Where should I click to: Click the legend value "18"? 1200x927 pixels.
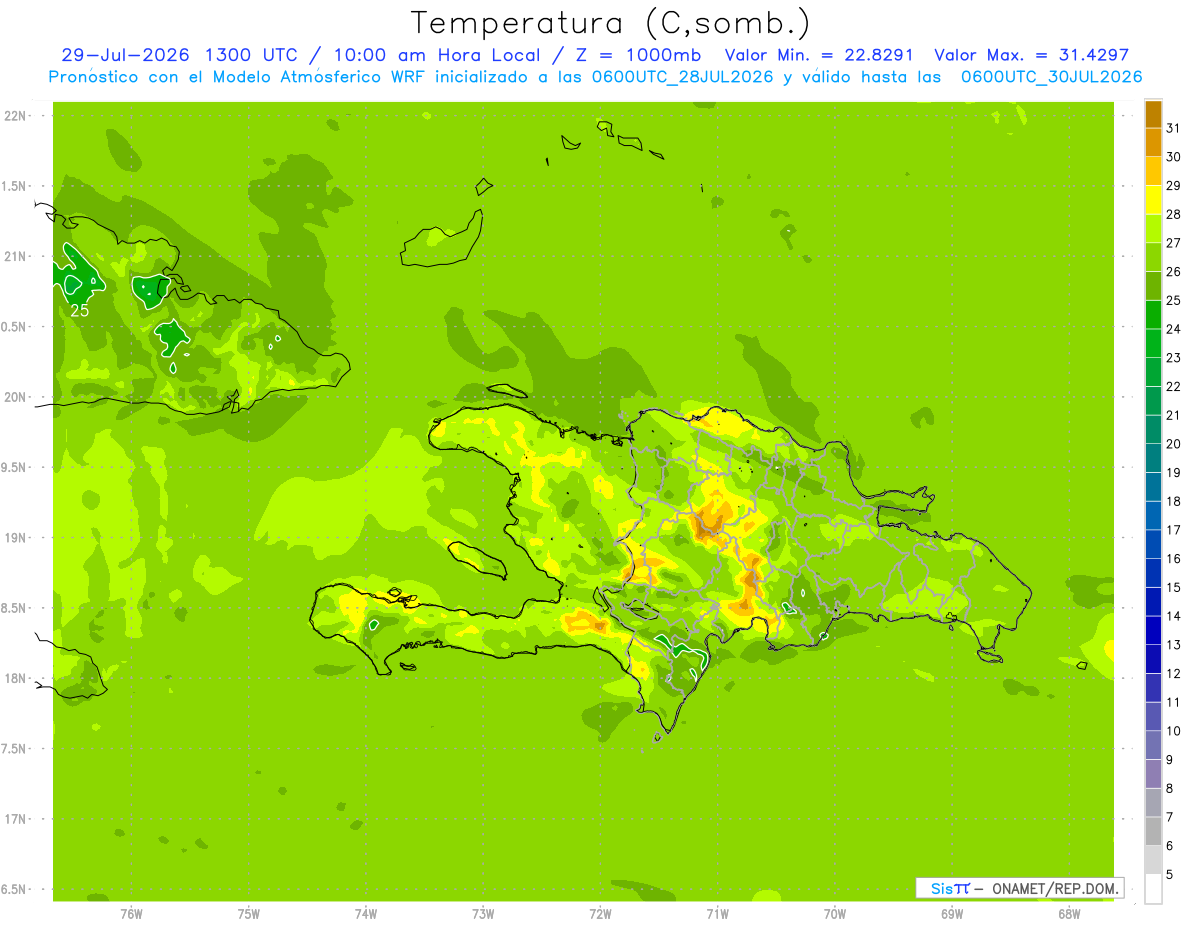[1173, 501]
